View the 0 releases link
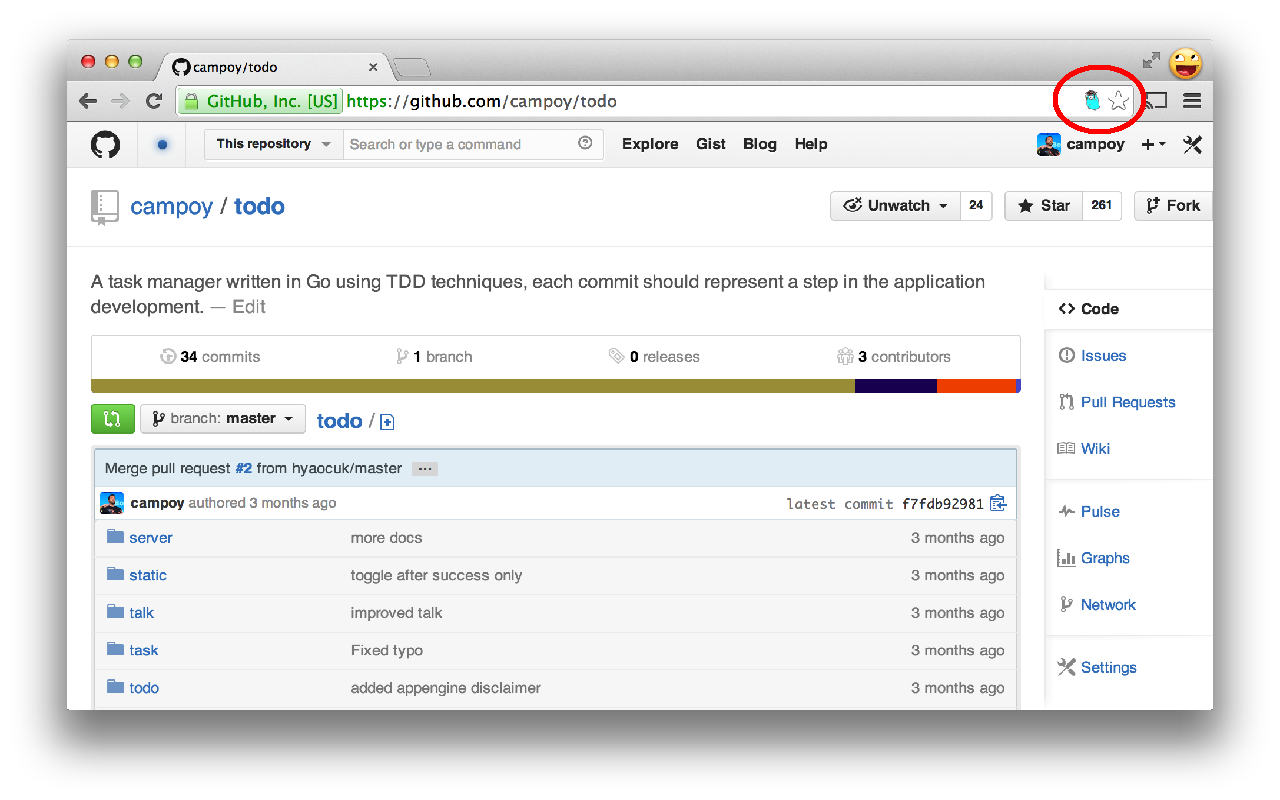This screenshot has width=1280, height=800. (x=654, y=356)
